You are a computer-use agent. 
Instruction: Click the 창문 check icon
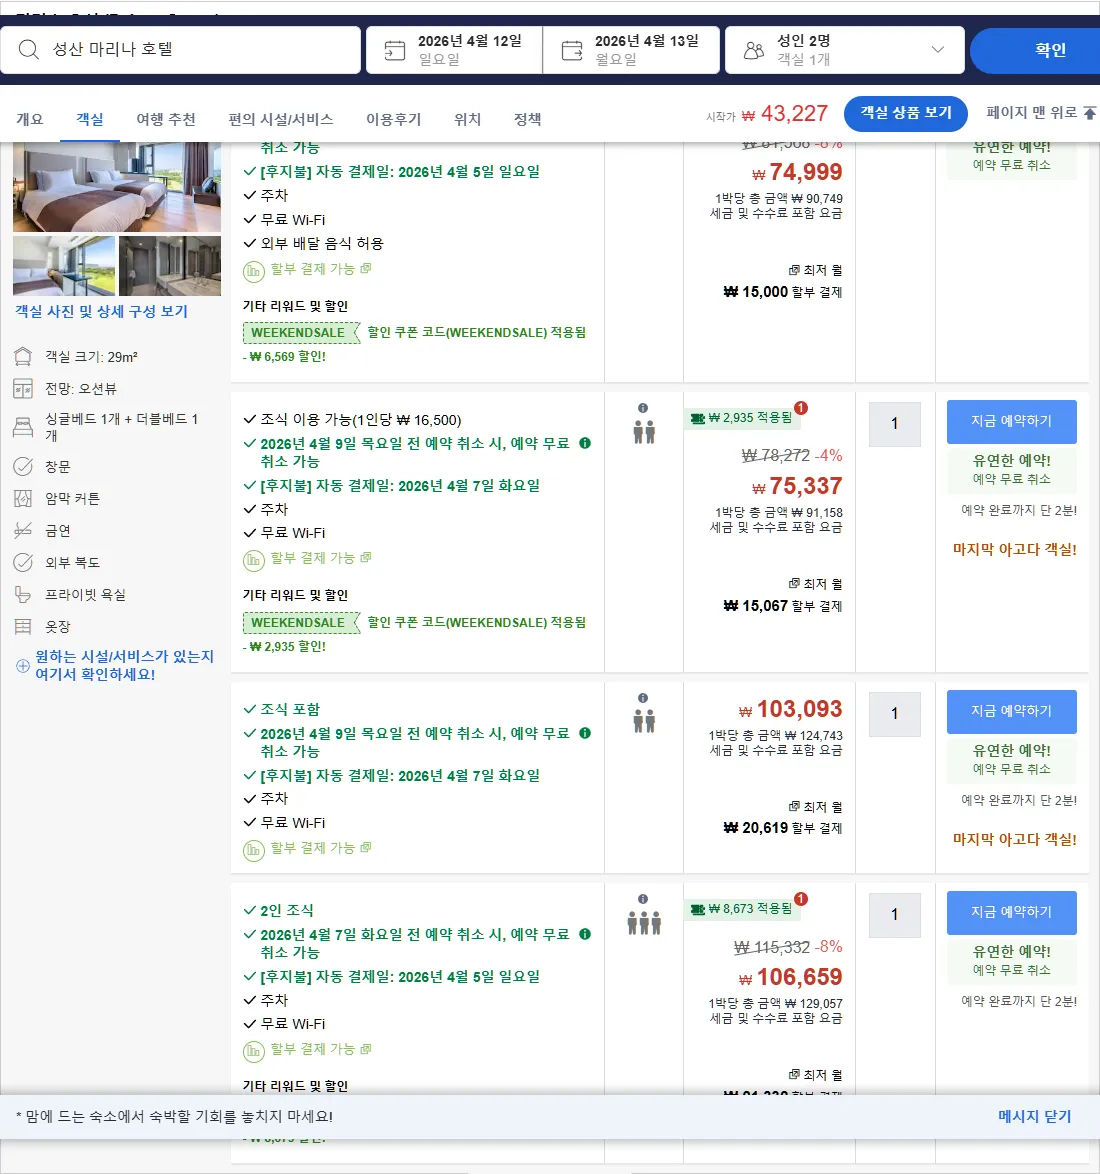click(23, 466)
